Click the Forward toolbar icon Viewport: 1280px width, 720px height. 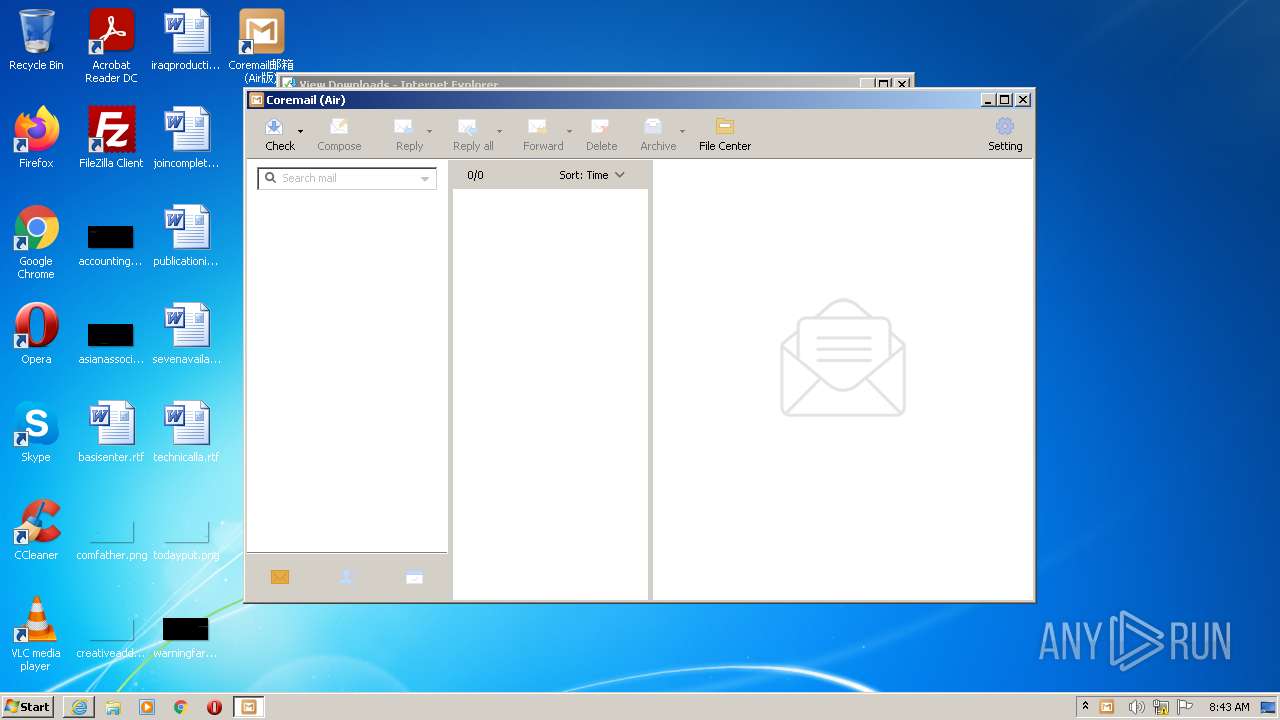537,127
